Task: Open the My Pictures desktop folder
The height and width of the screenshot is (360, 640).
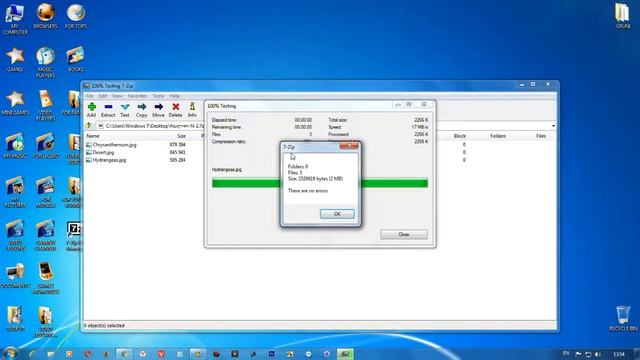Action: 15,192
